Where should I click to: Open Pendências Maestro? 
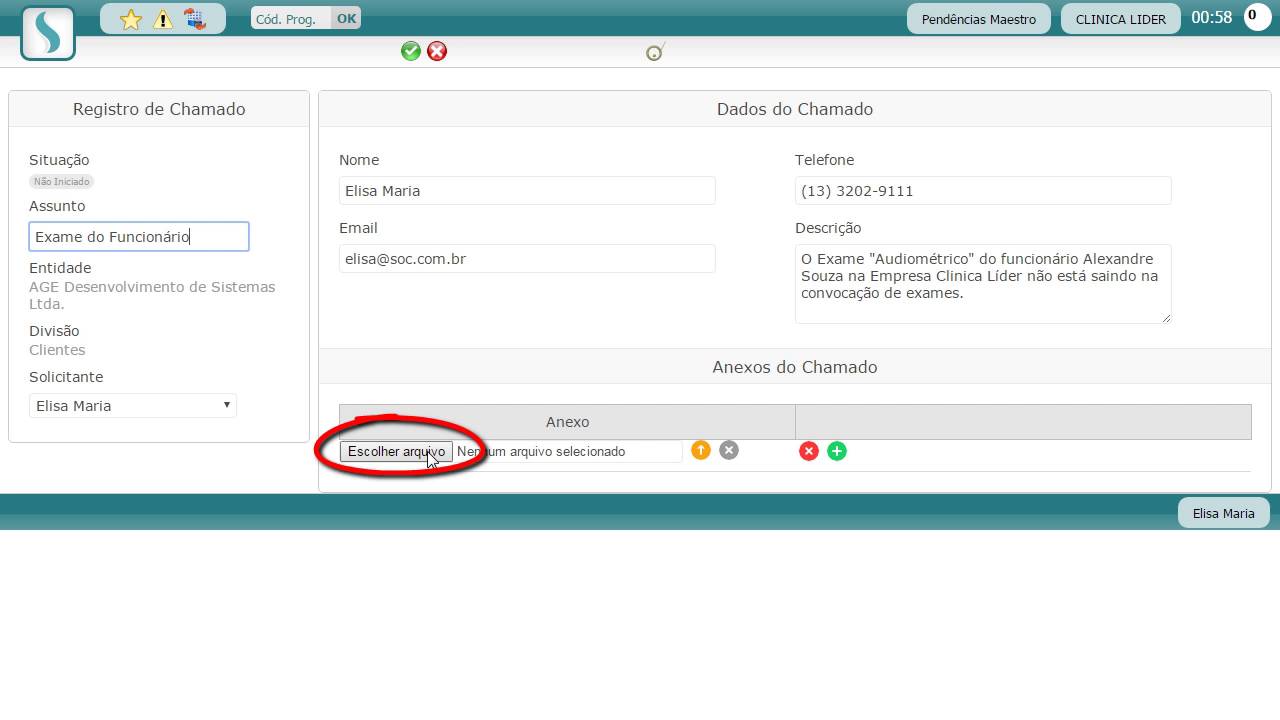[x=979, y=19]
